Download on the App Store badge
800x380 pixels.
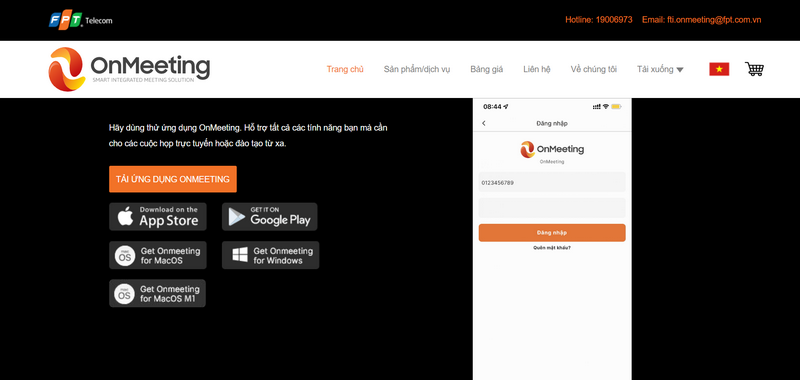(x=158, y=217)
